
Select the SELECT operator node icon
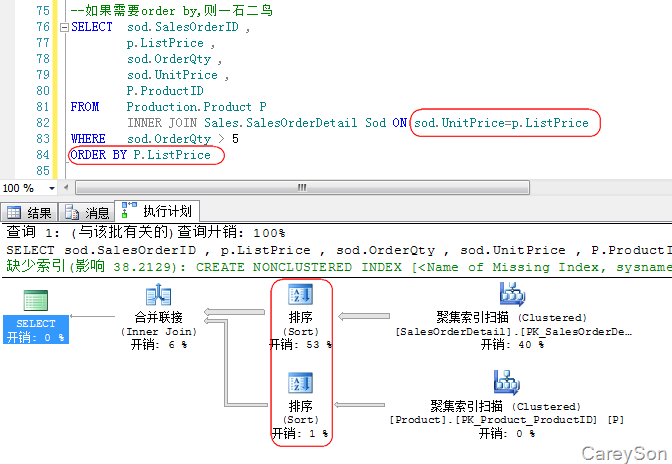click(36, 302)
